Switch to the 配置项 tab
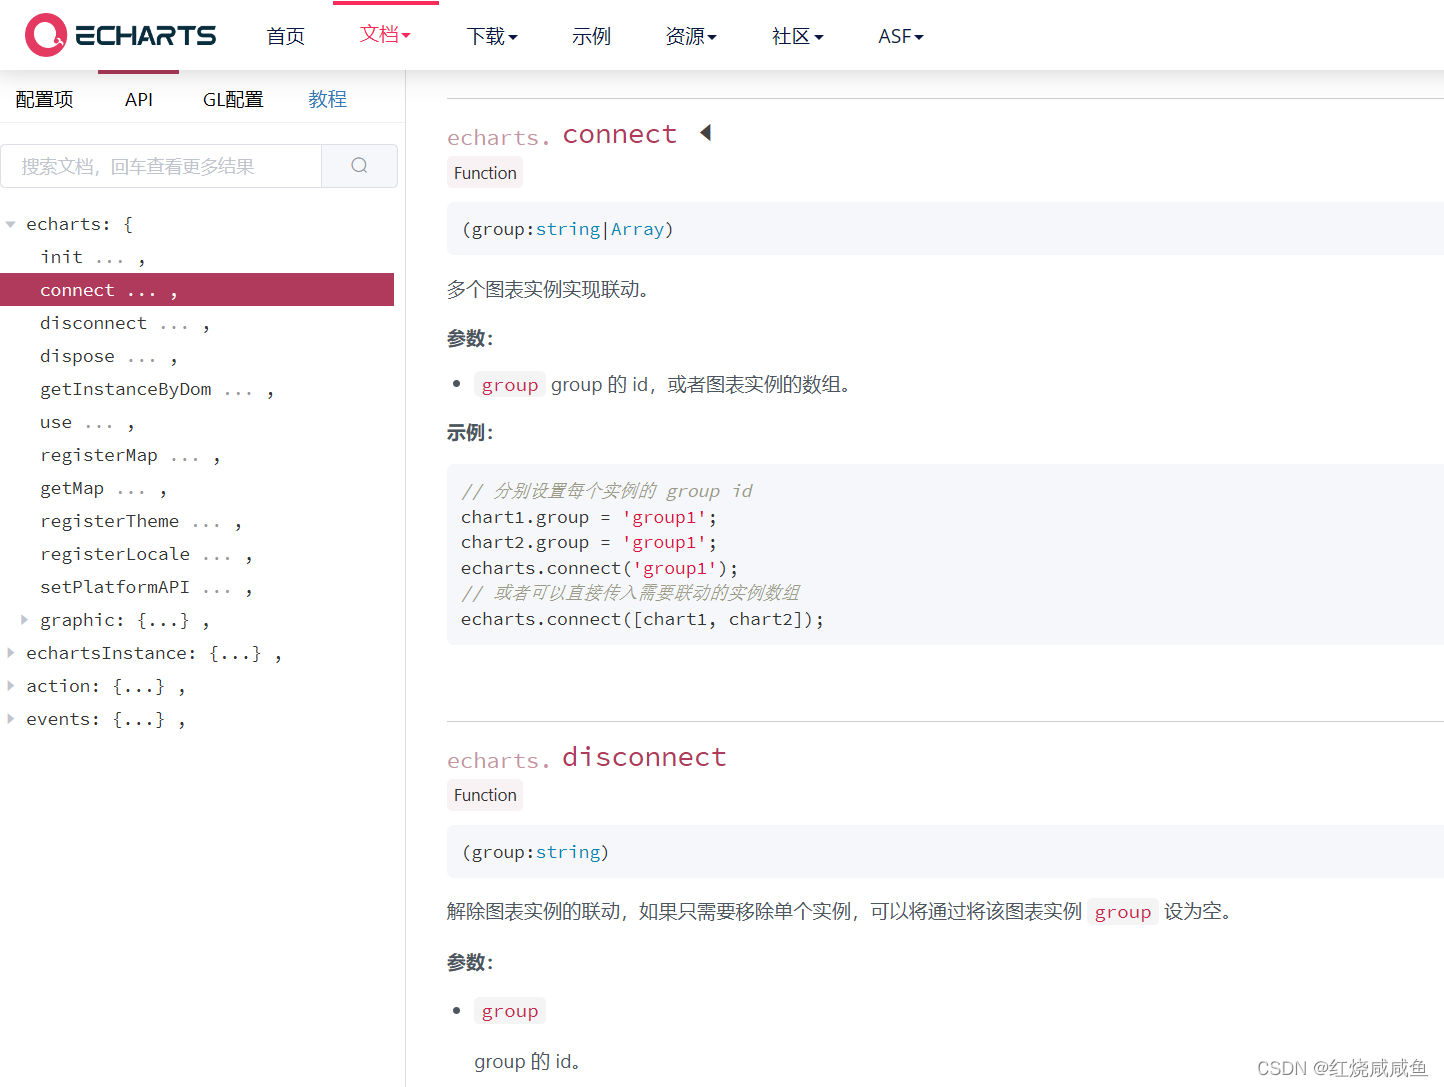1444x1087 pixels. point(44,98)
